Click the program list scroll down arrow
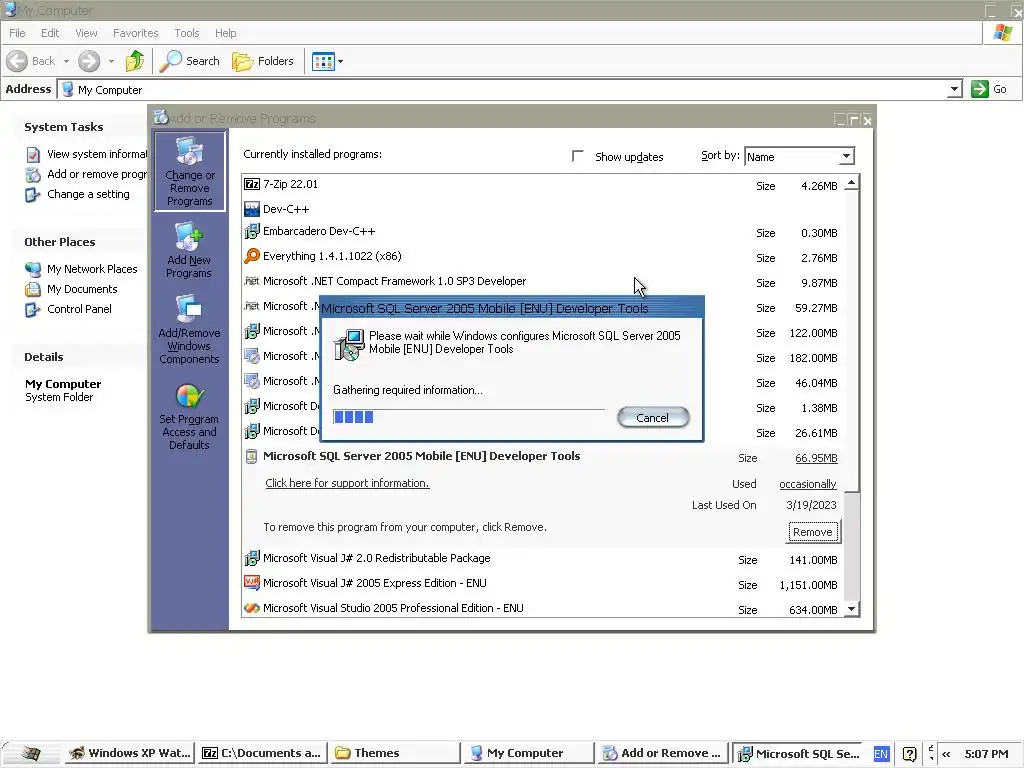This screenshot has width=1024, height=768. (x=852, y=609)
